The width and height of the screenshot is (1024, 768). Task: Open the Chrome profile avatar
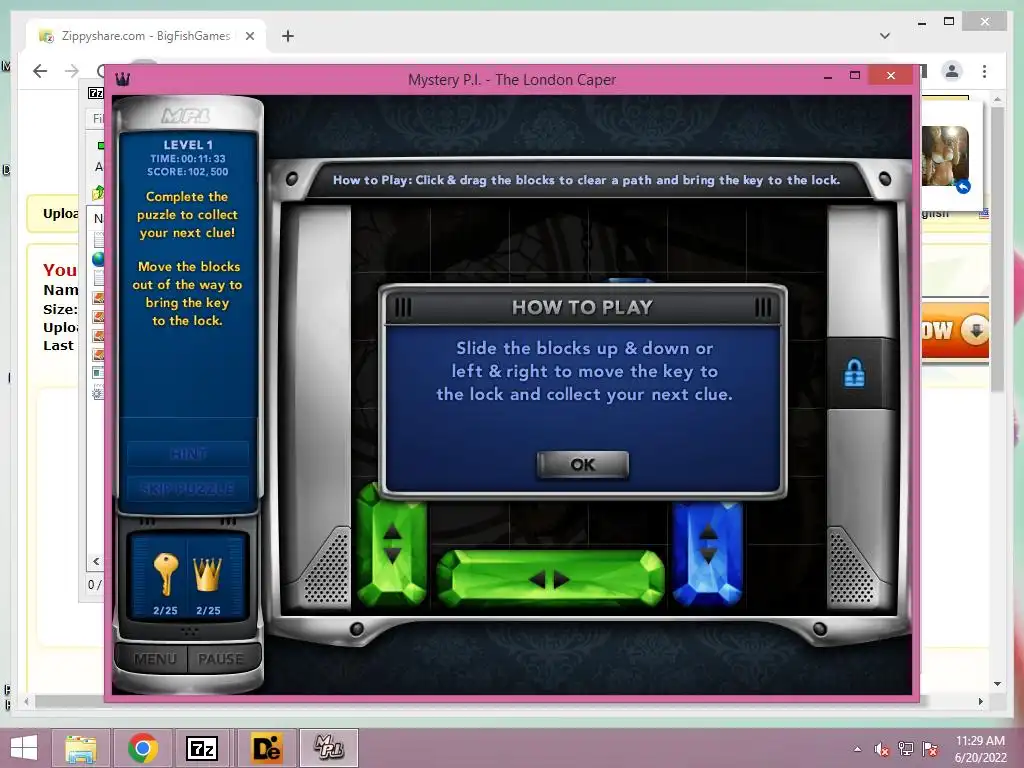point(952,71)
